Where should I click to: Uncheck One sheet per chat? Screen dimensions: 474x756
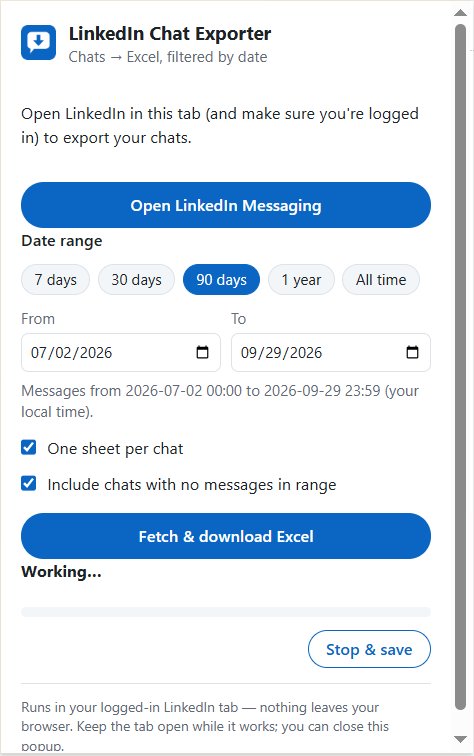[28, 447]
